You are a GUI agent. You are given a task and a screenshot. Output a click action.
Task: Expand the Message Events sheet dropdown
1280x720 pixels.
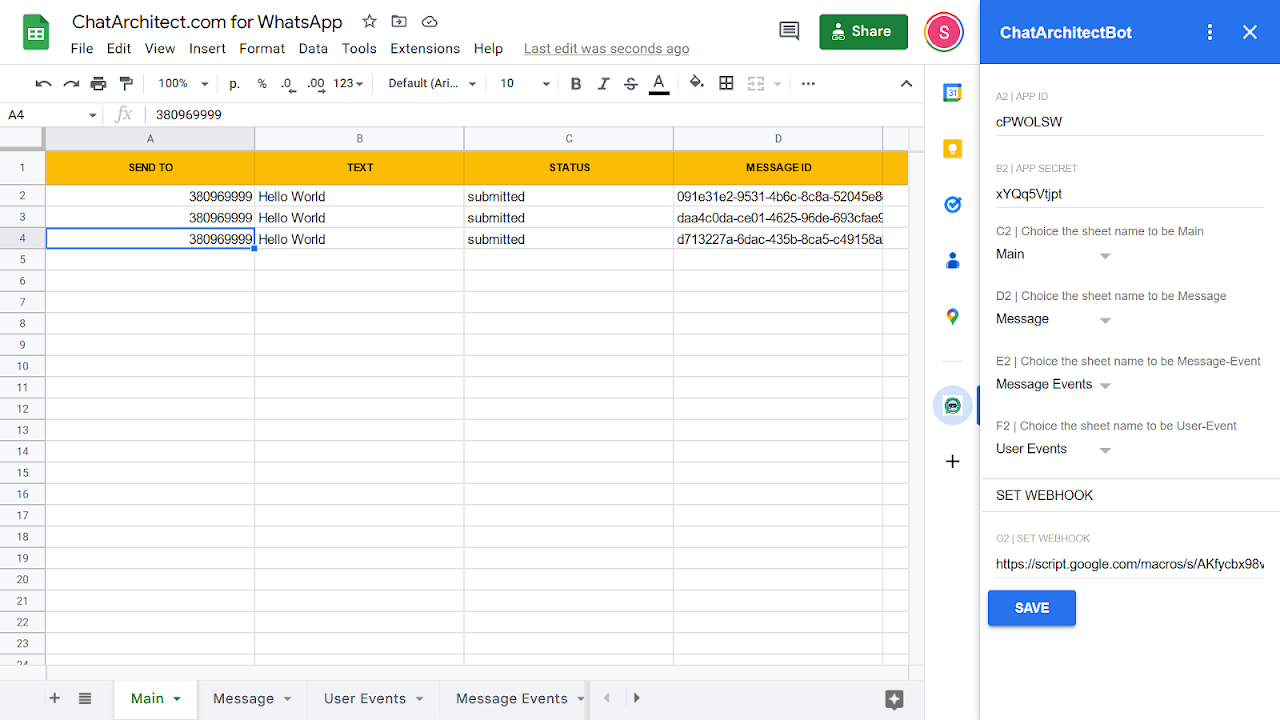click(1054, 385)
